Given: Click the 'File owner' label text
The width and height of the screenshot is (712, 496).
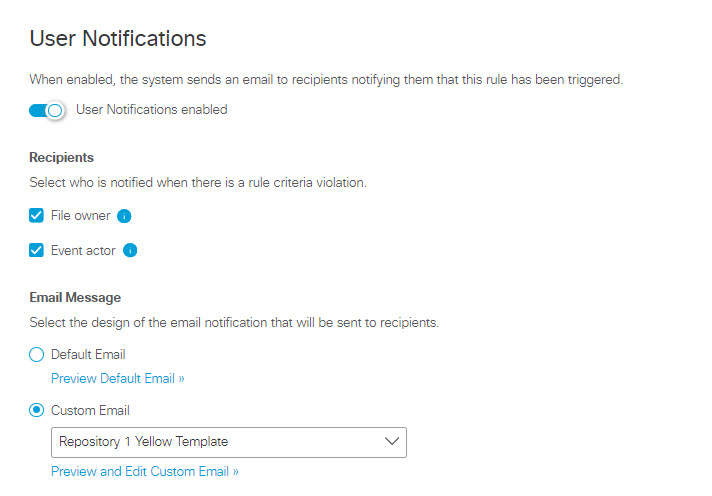Looking at the screenshot, I should 80,215.
